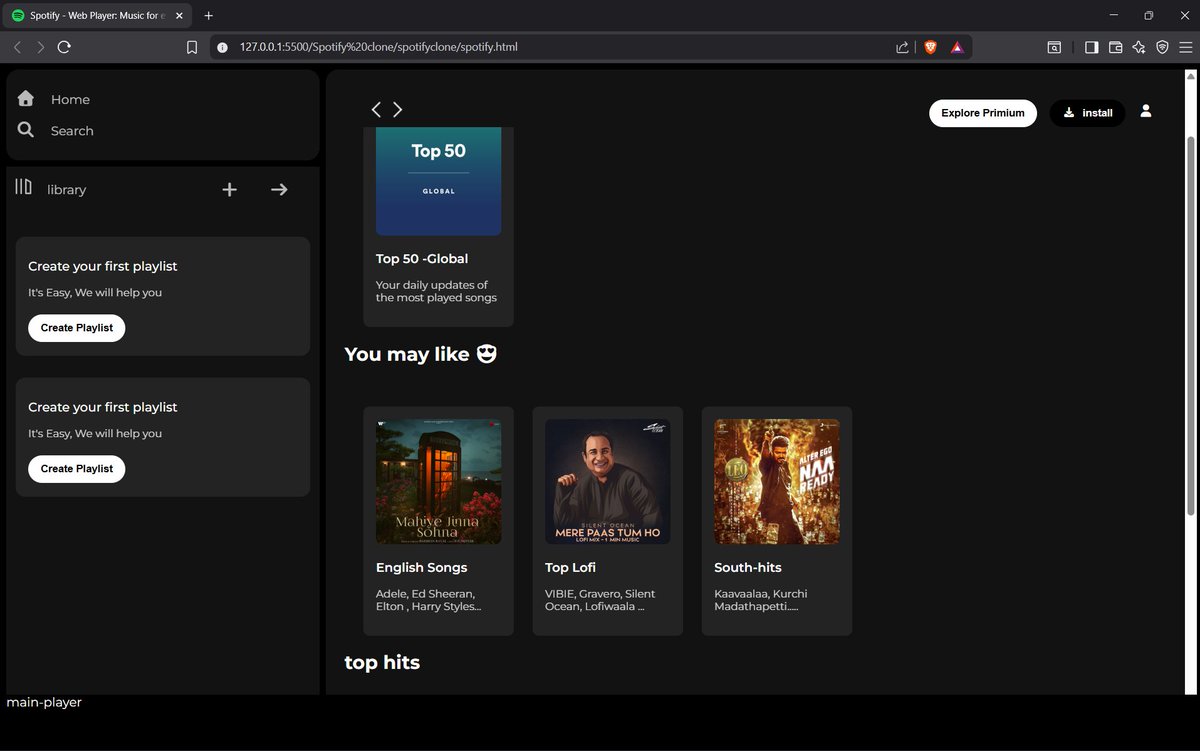This screenshot has width=1200, height=751.
Task: Click 'Your daily updates of the most played songs'
Action: tap(436, 291)
